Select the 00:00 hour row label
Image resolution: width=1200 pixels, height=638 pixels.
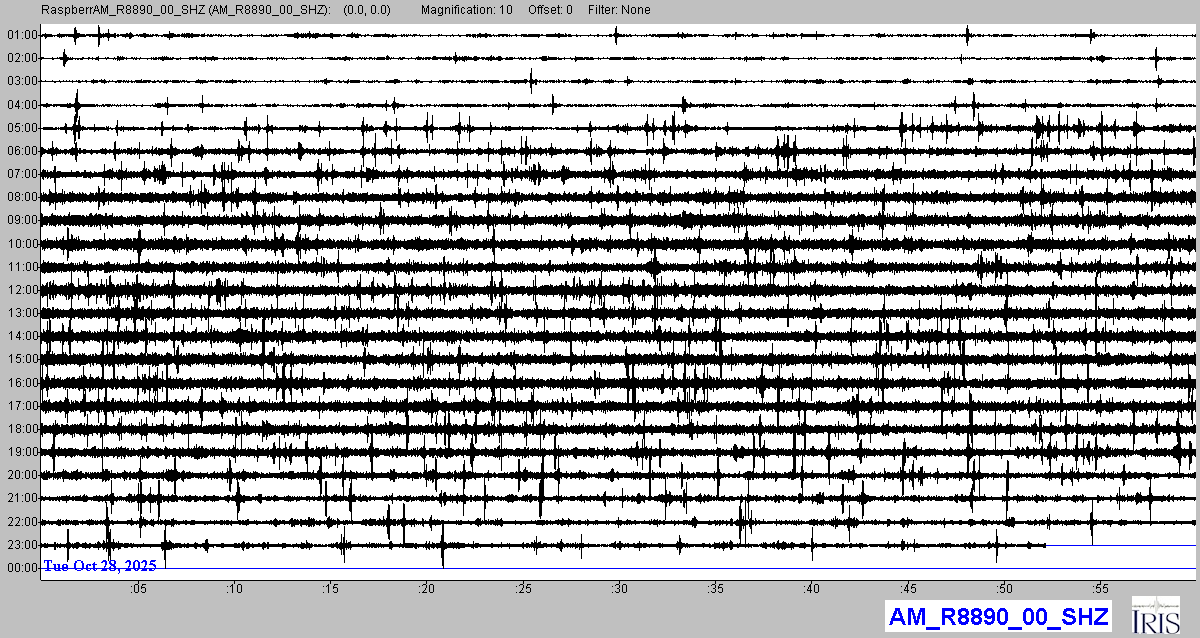(x=22, y=568)
